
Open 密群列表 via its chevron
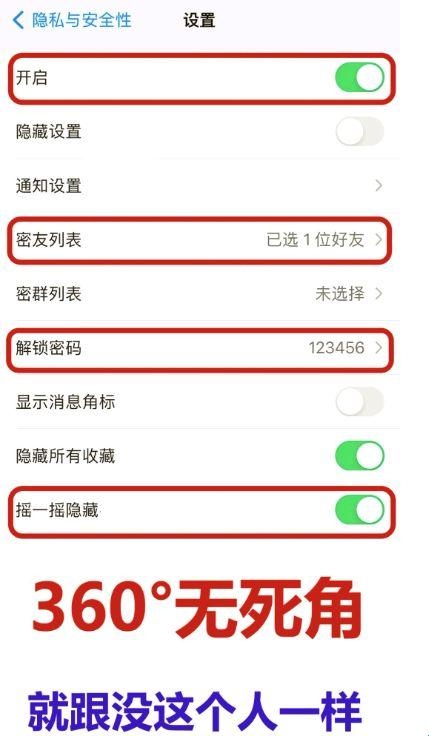tap(379, 294)
